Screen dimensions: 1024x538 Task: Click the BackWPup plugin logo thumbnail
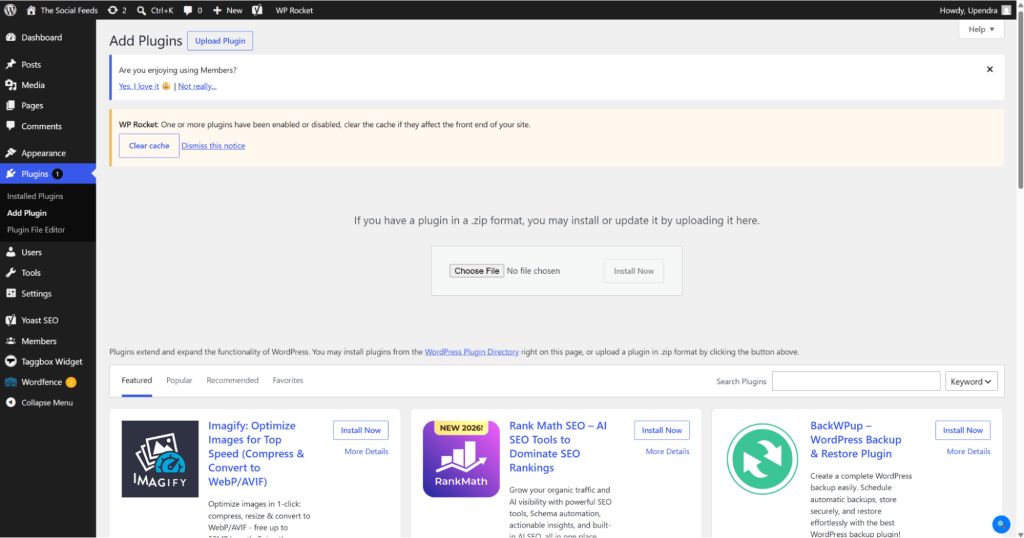click(x=762, y=459)
